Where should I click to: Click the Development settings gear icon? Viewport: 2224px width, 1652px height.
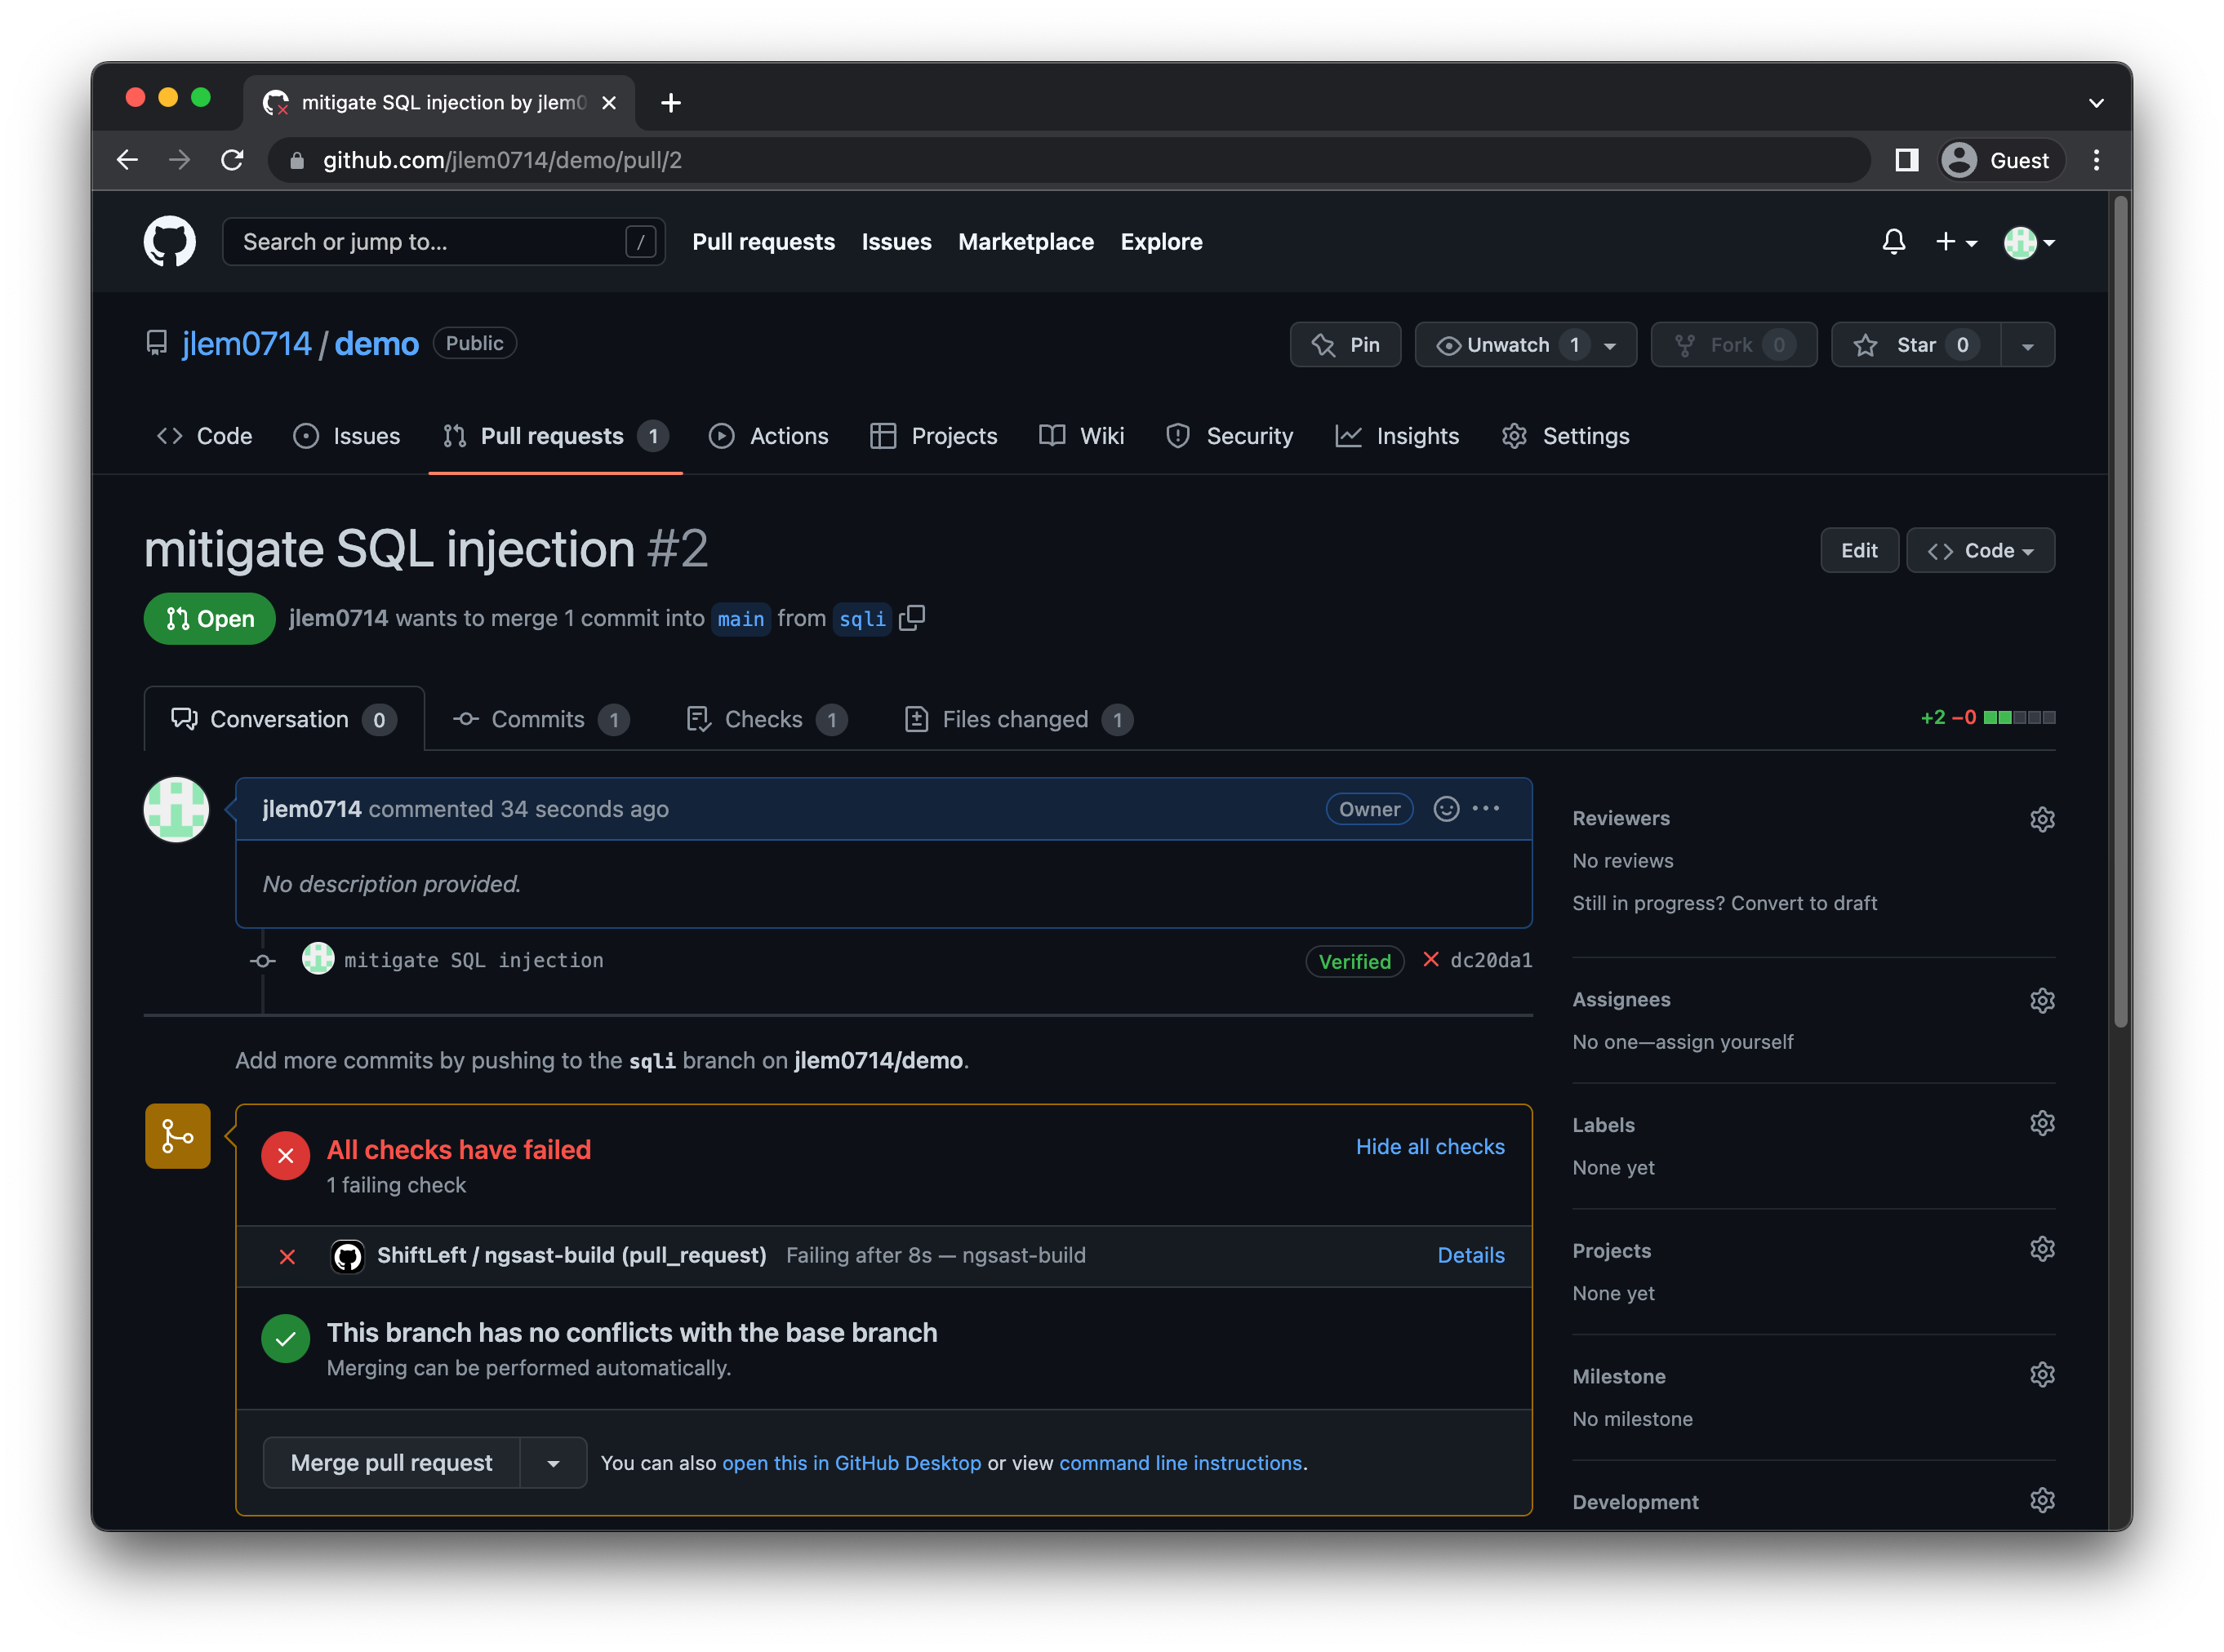[2044, 1499]
